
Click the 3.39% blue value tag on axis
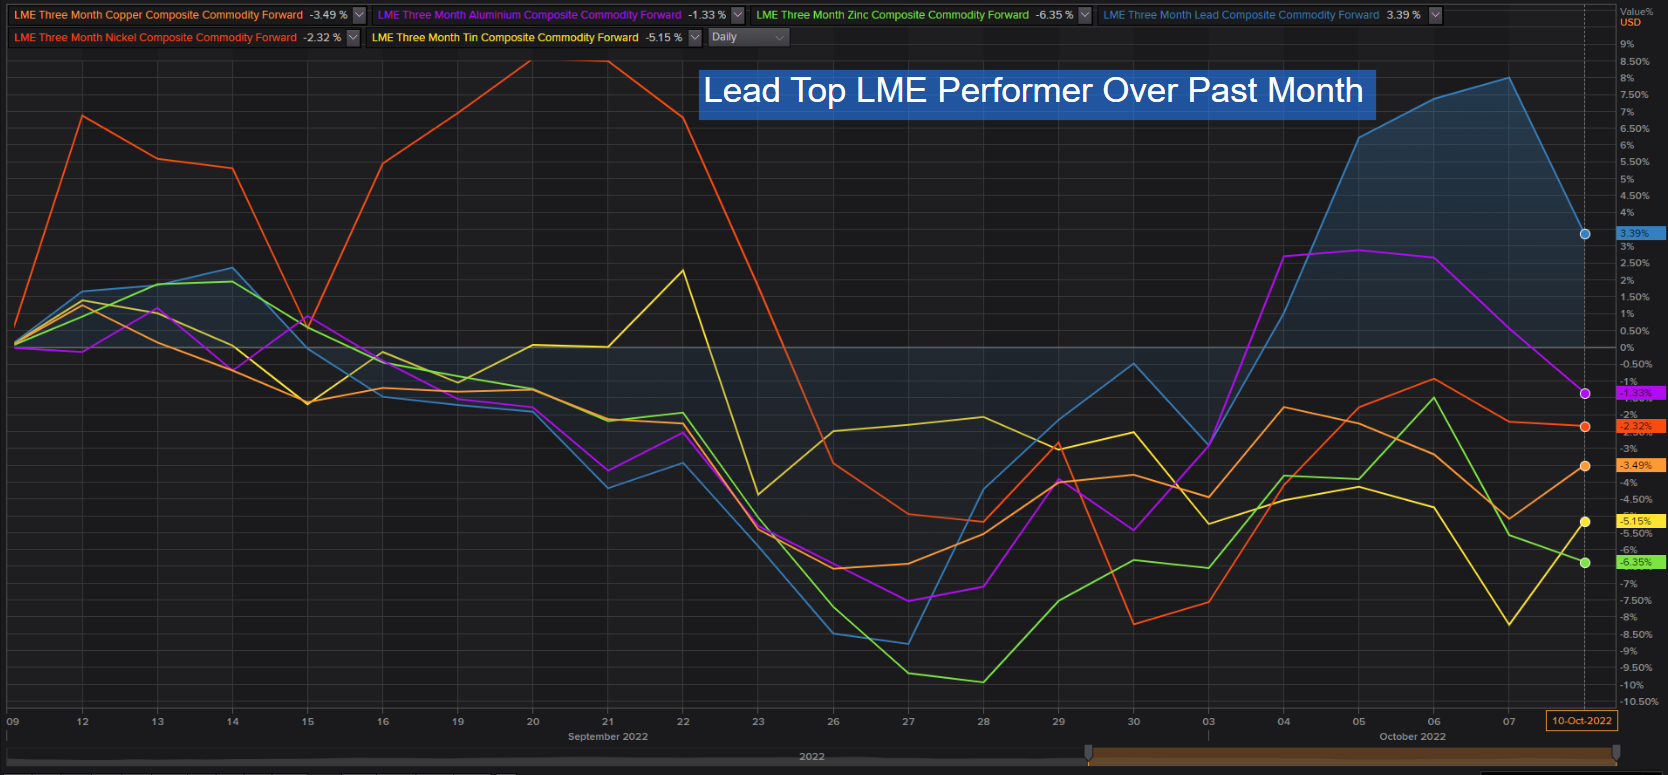click(1641, 233)
